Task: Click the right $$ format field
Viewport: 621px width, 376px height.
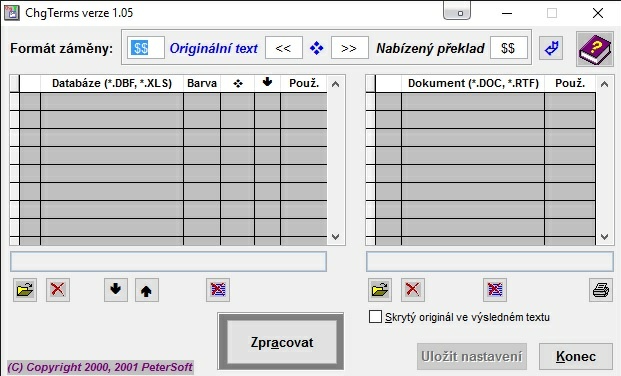Action: point(509,48)
